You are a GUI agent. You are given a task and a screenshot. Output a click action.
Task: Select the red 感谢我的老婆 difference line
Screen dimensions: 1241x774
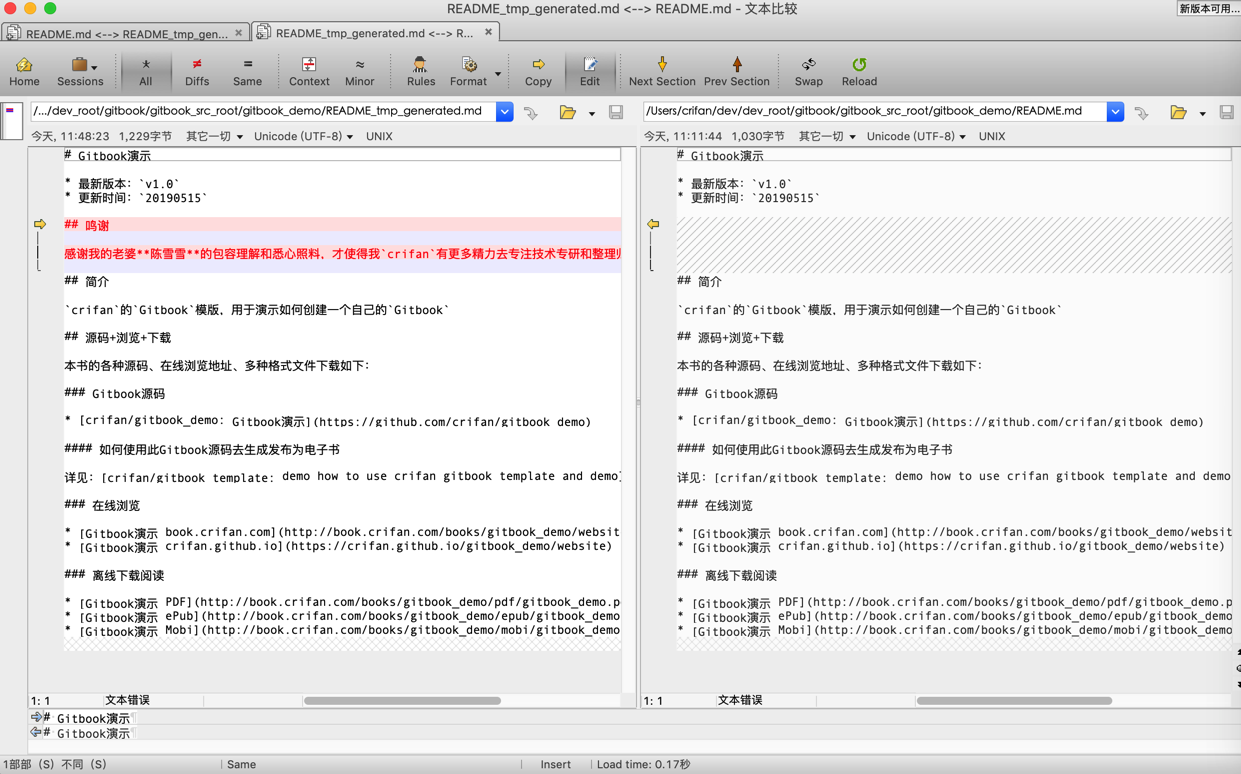pyautogui.click(x=342, y=253)
